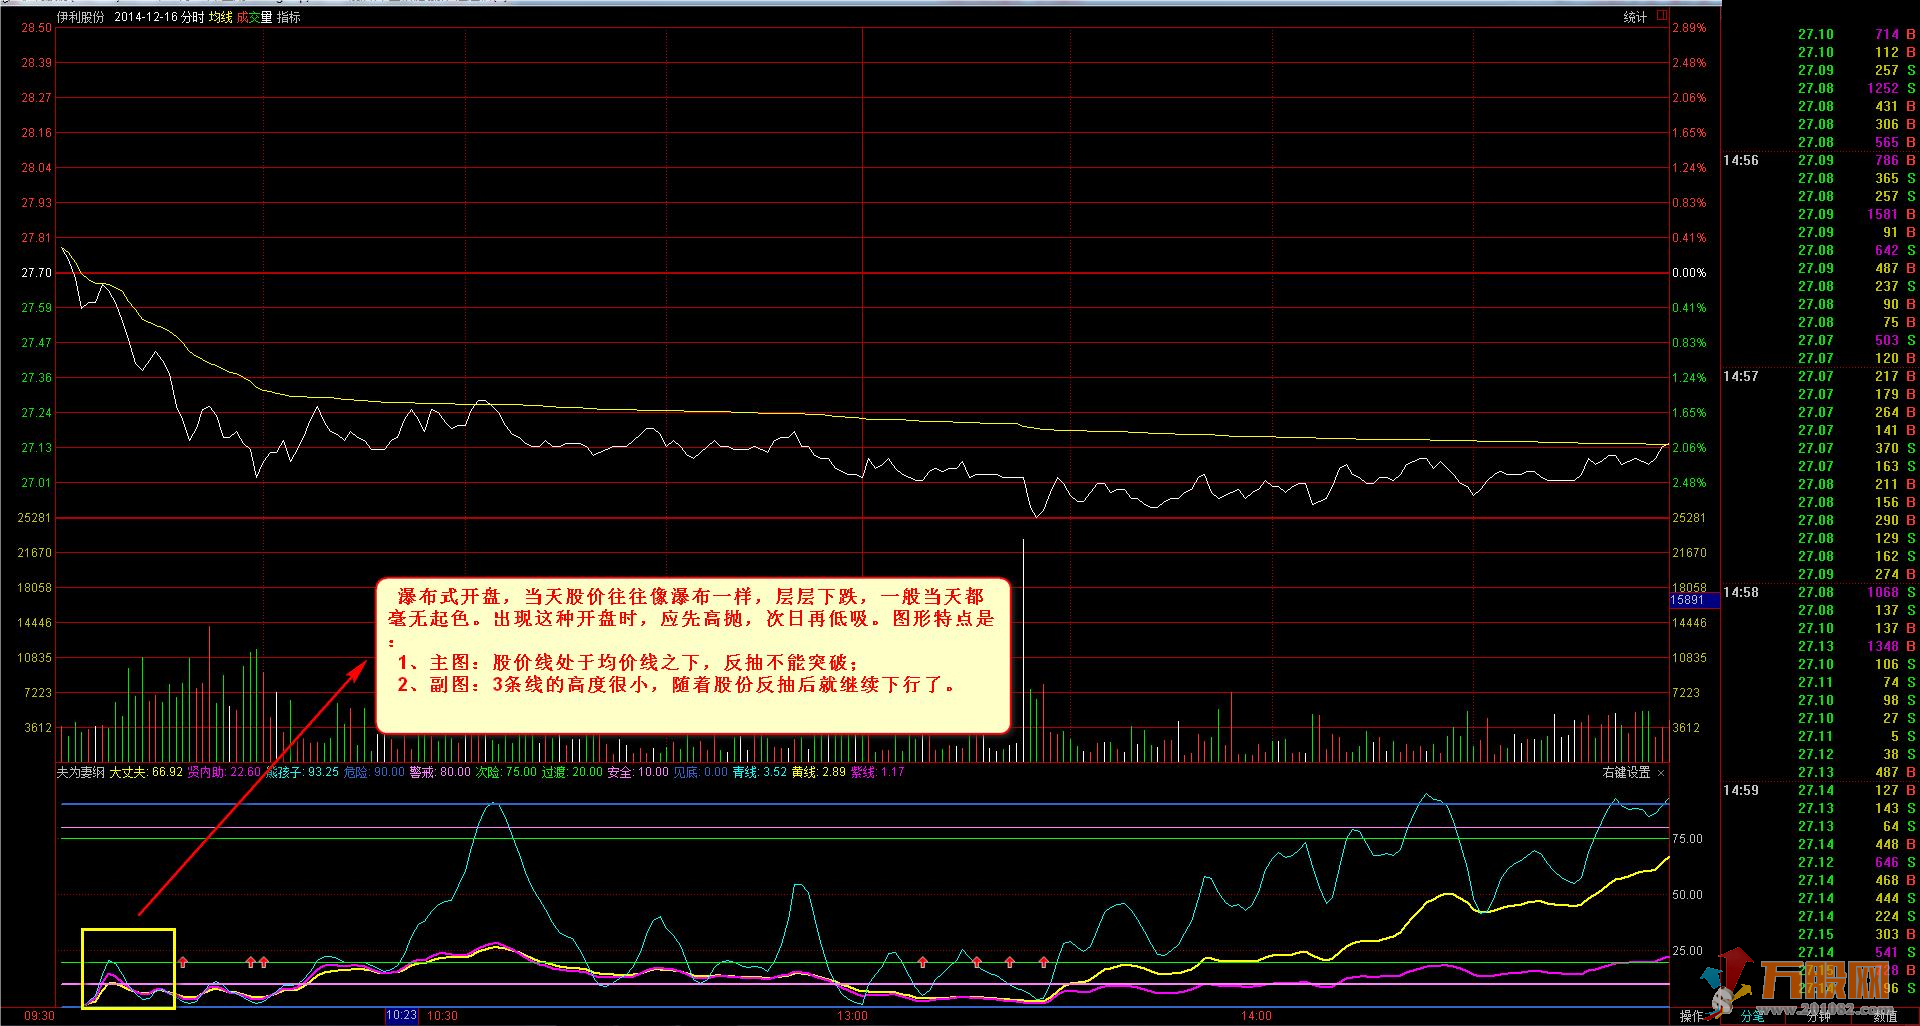Click the 指标 label in chart header
Screen dimensions: 1920x1026
tap(288, 17)
